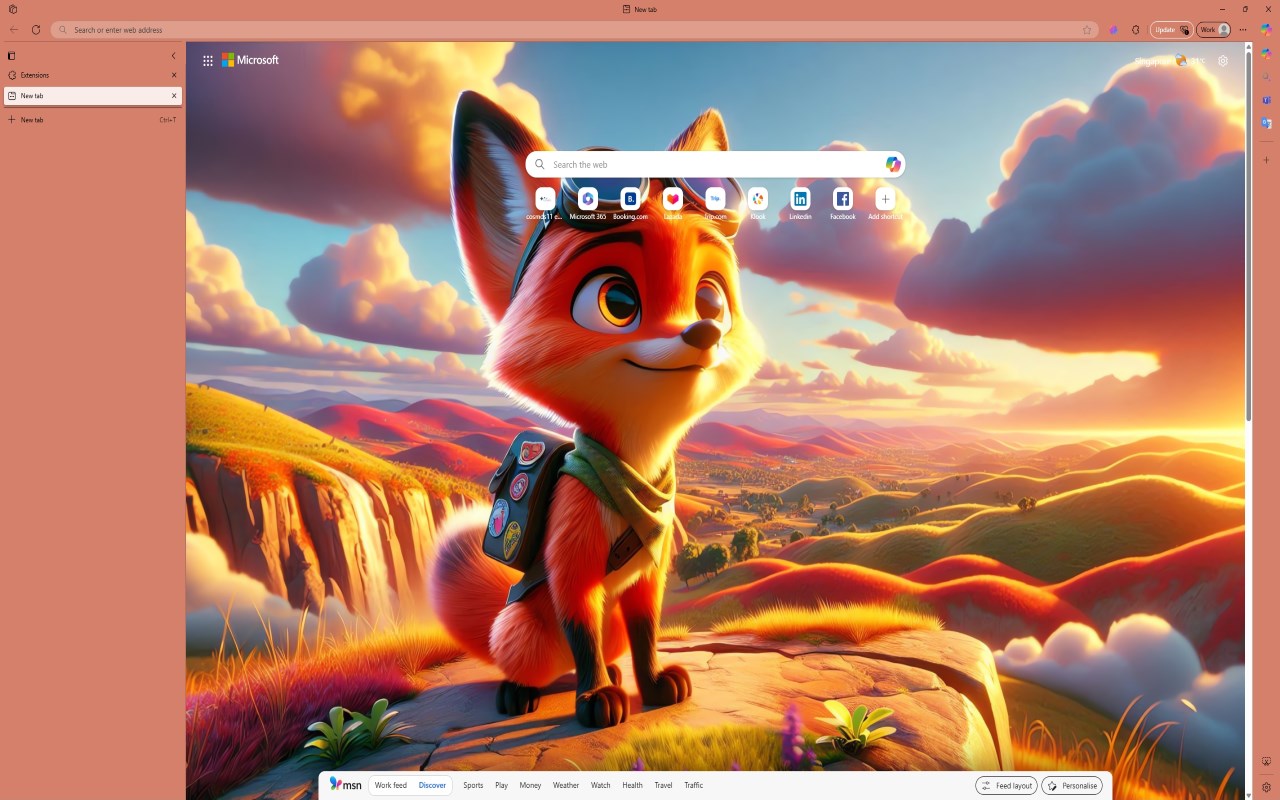Open the Weather feed tab
This screenshot has width=1280, height=800.
coord(566,785)
